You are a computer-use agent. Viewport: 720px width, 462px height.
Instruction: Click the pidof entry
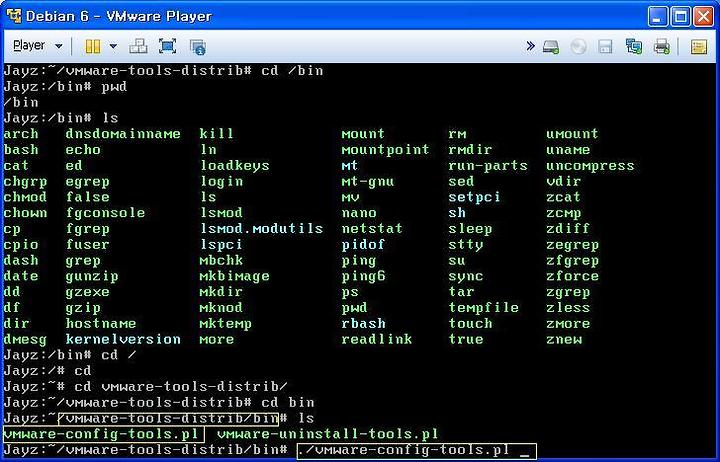pyautogui.click(x=363, y=245)
